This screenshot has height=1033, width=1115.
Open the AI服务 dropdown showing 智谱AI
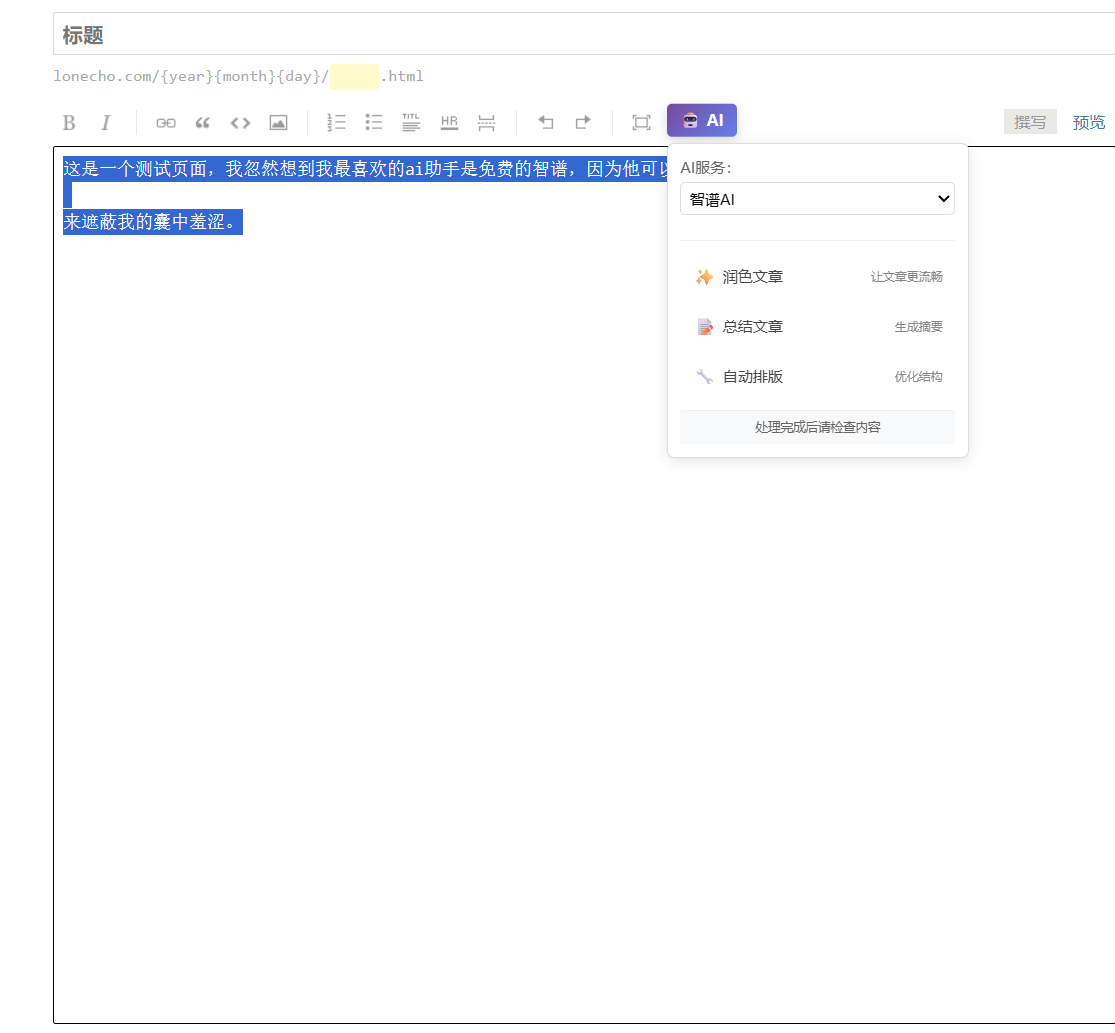point(817,199)
